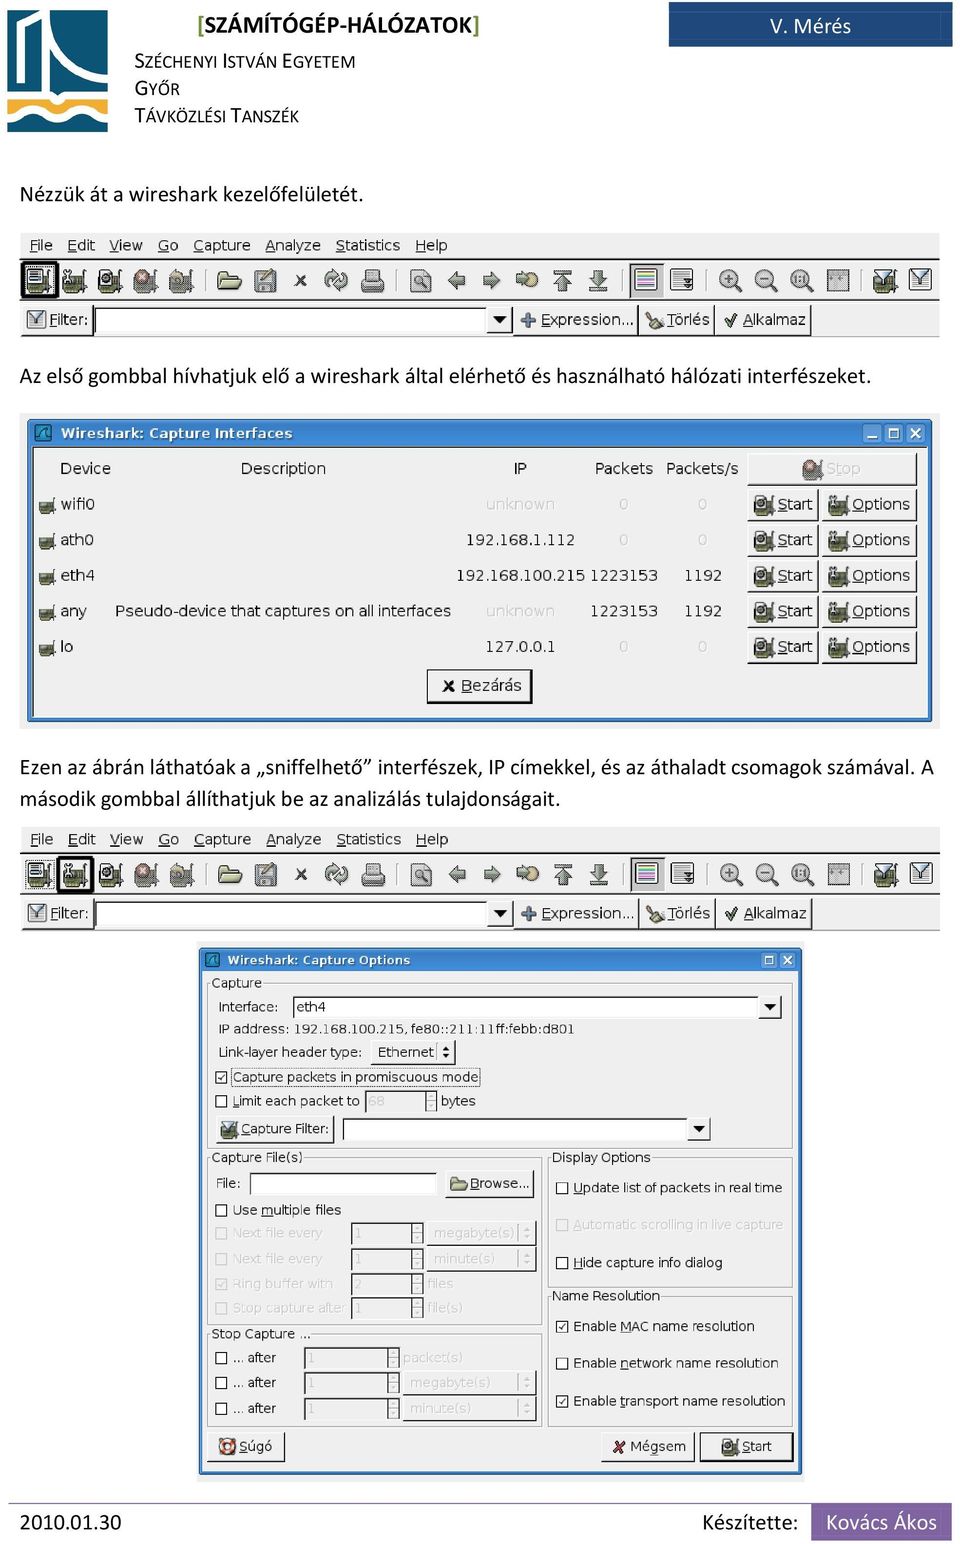Check Stop Capture after packet(s) checkbox
The image size is (960, 1544).
[x=222, y=1358]
